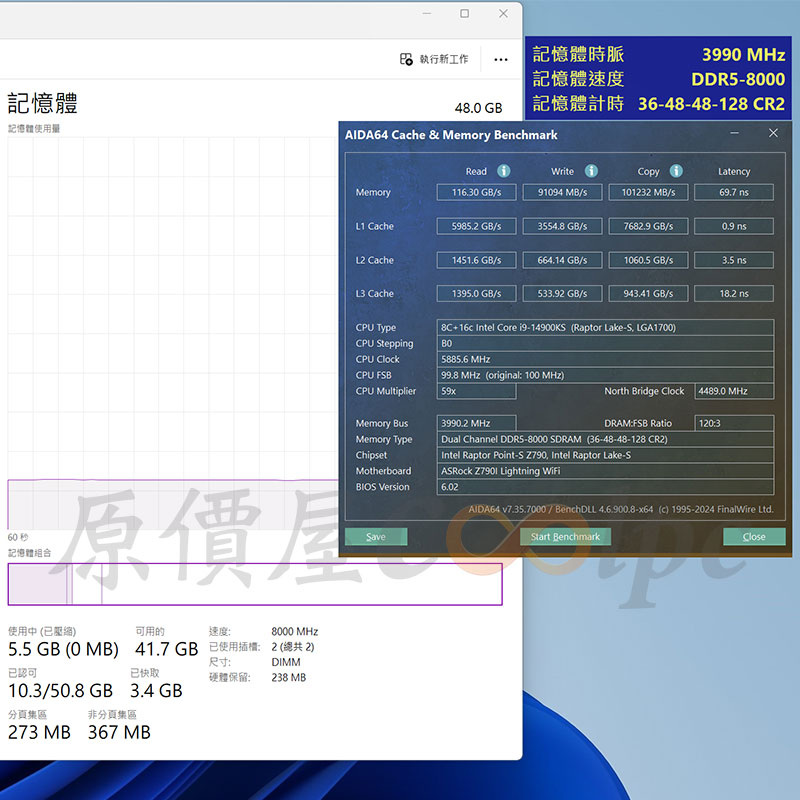Click the L3 Cache write value 533.92 GB/s
Image resolution: width=800 pixels, height=800 pixels.
(562, 294)
